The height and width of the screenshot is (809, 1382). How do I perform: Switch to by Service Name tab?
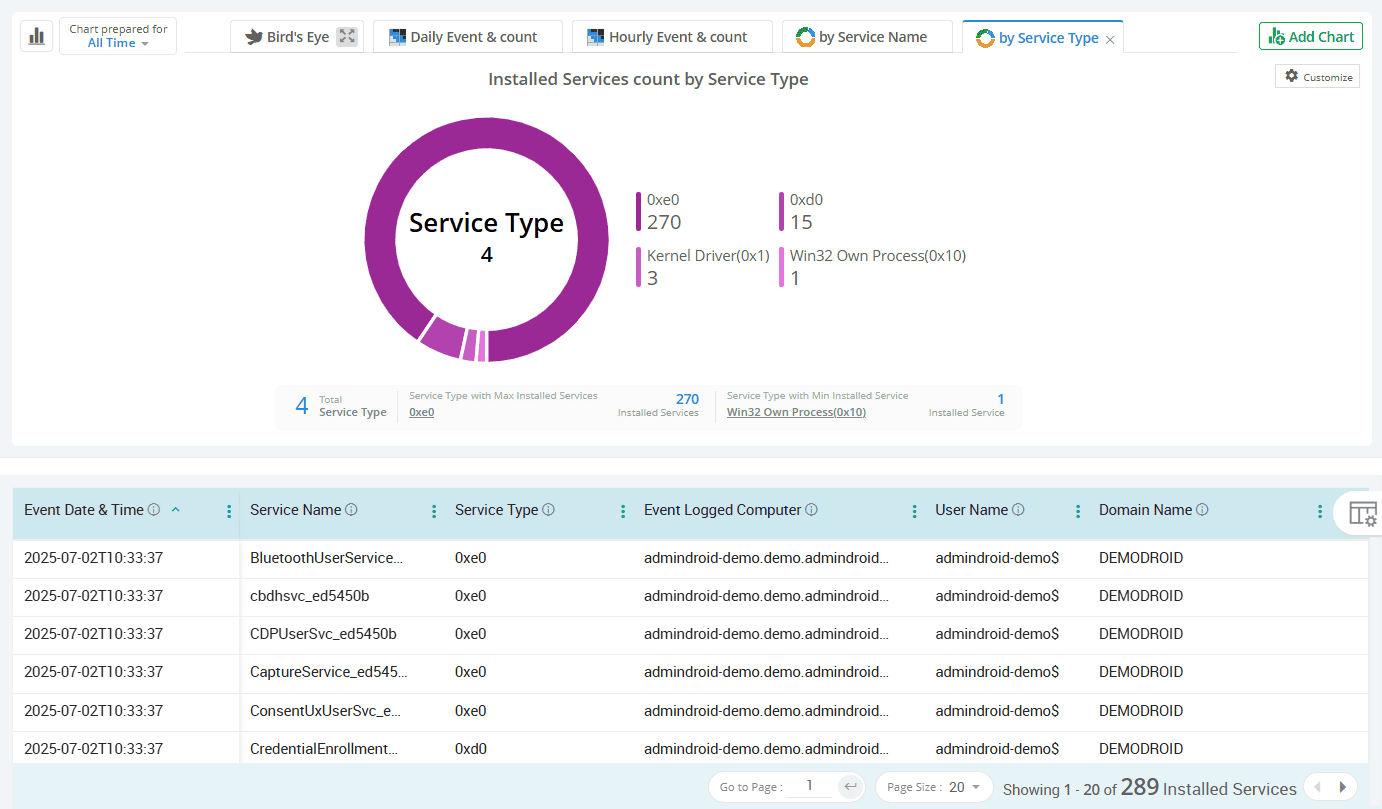tap(866, 37)
